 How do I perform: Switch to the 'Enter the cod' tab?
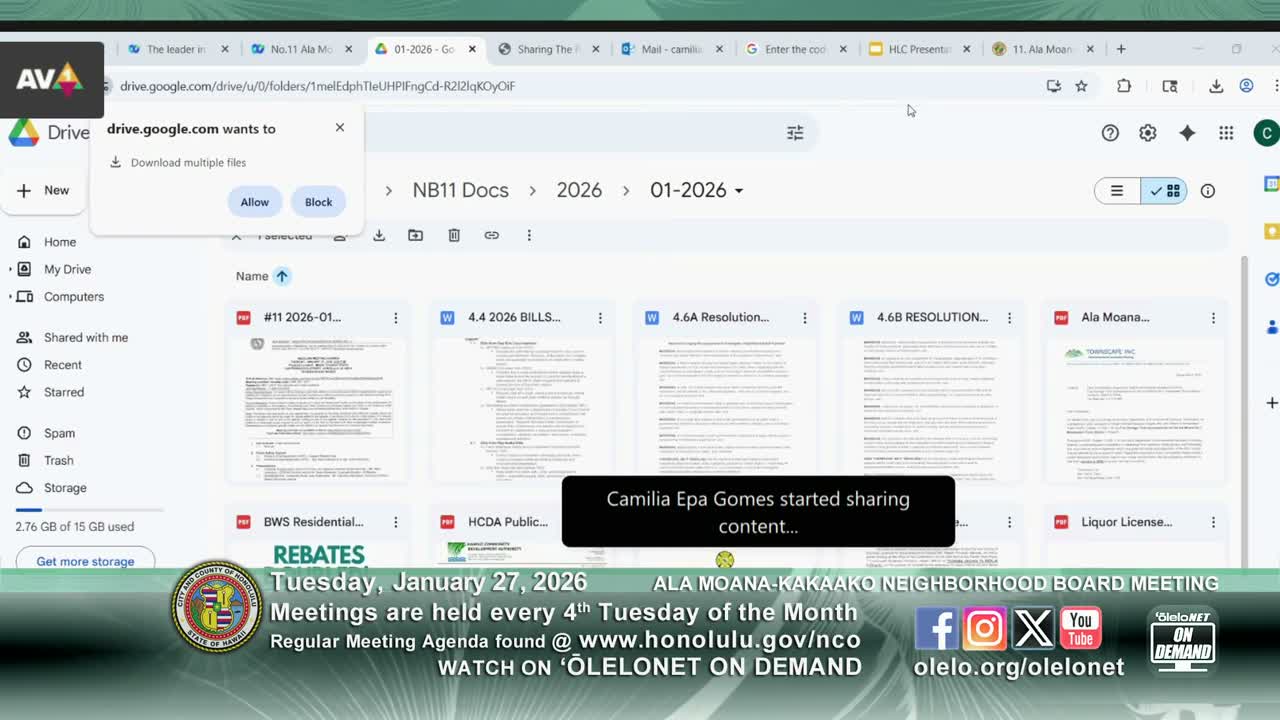tap(794, 49)
